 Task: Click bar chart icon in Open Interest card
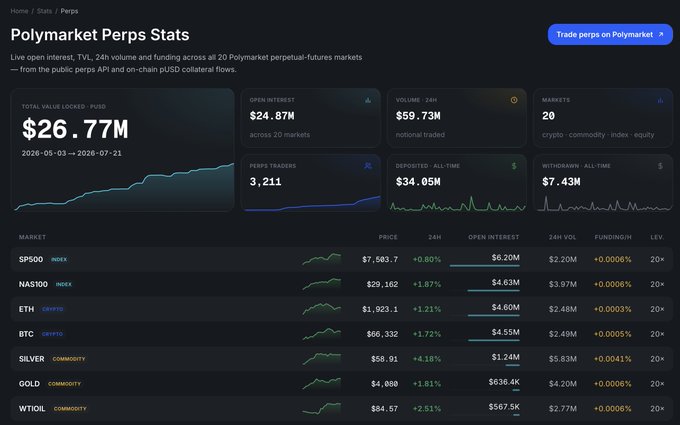[368, 100]
